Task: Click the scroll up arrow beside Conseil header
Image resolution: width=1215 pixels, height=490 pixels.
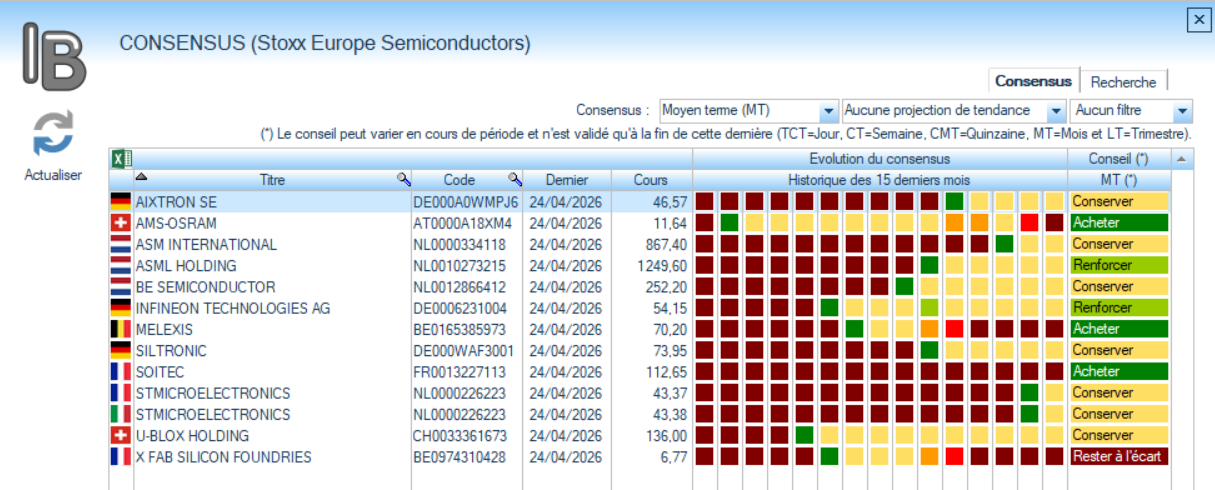Action: 1182,159
